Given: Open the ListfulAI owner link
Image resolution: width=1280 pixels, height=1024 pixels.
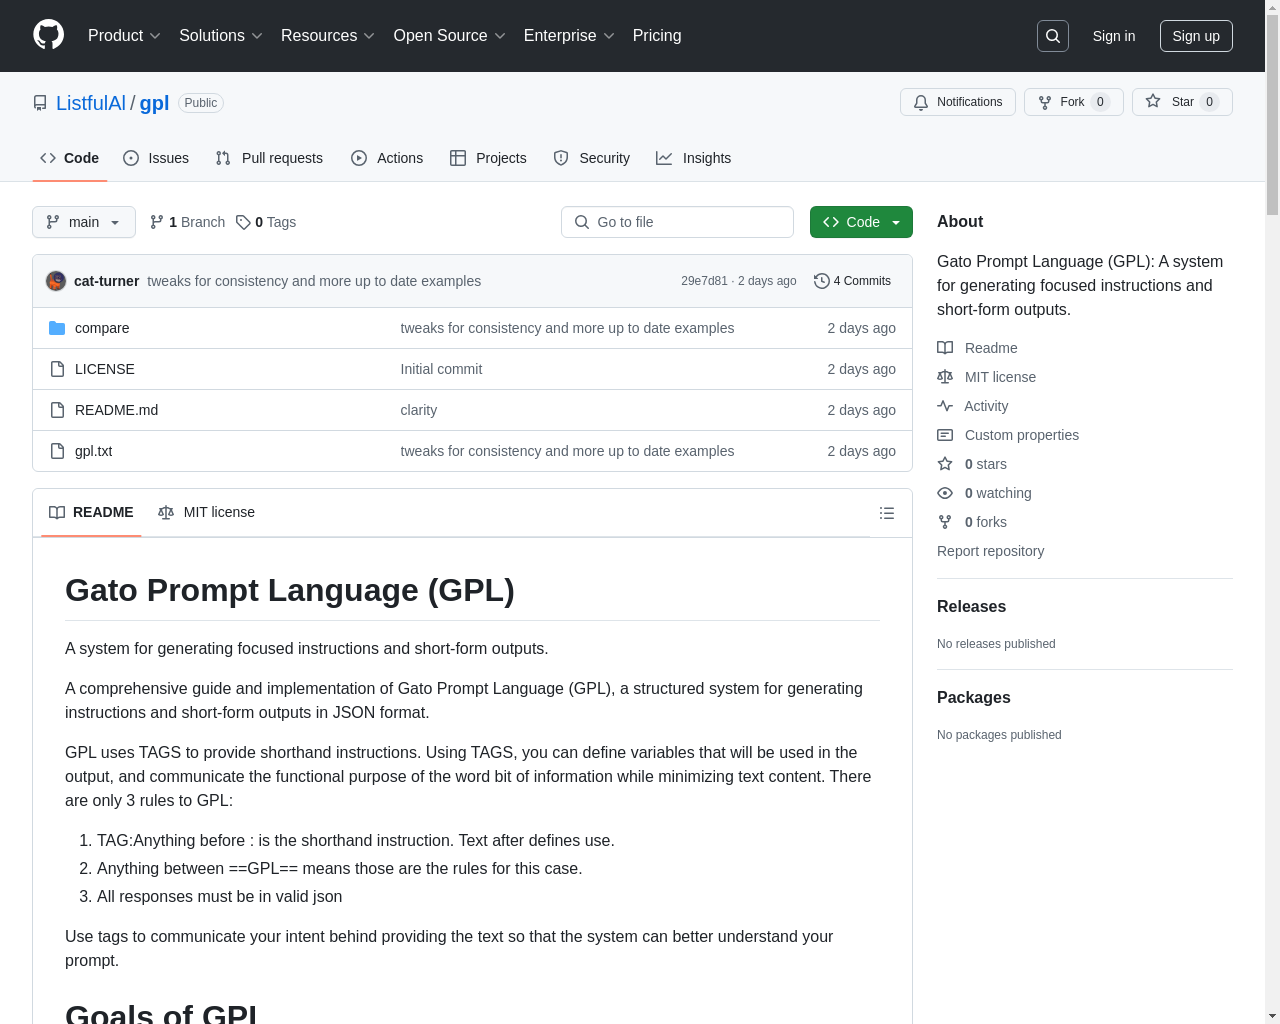Looking at the screenshot, I should coord(91,103).
